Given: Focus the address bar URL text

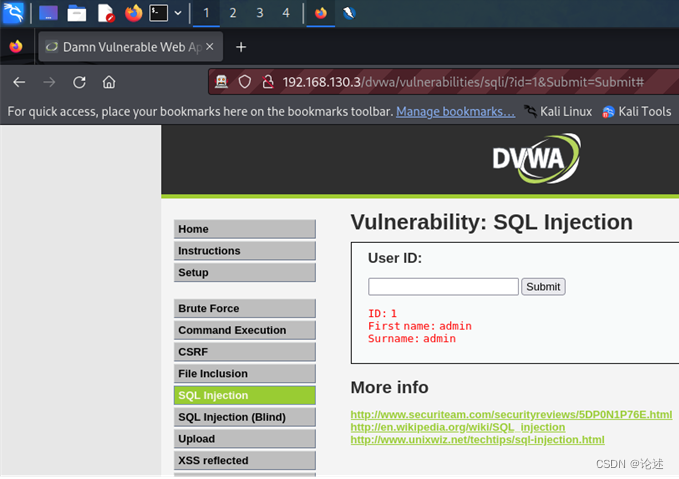Looking at the screenshot, I should coord(463,82).
